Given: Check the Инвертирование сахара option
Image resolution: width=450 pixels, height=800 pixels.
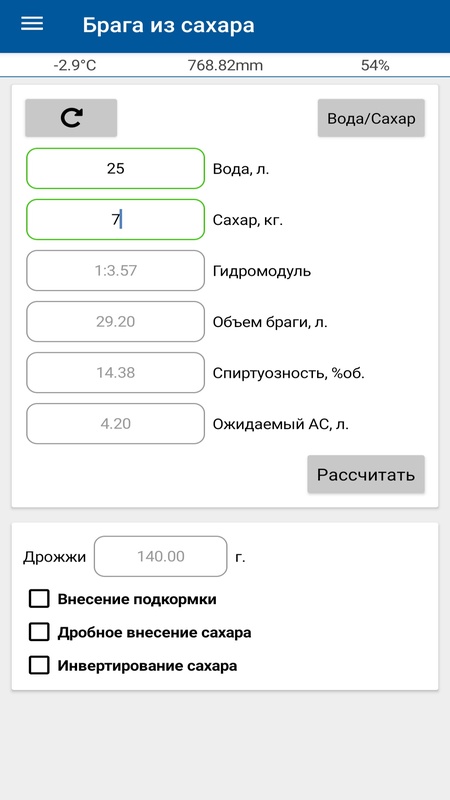Looking at the screenshot, I should [39, 666].
